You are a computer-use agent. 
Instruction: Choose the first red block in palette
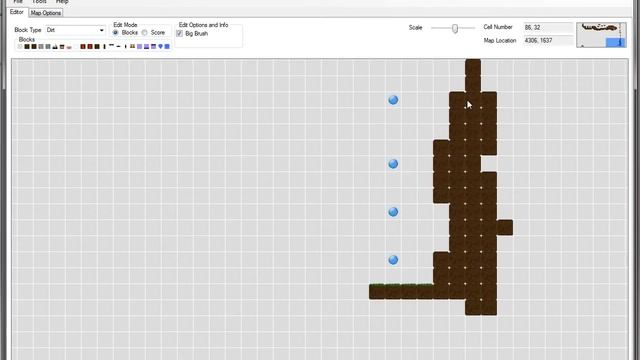tap(82, 47)
